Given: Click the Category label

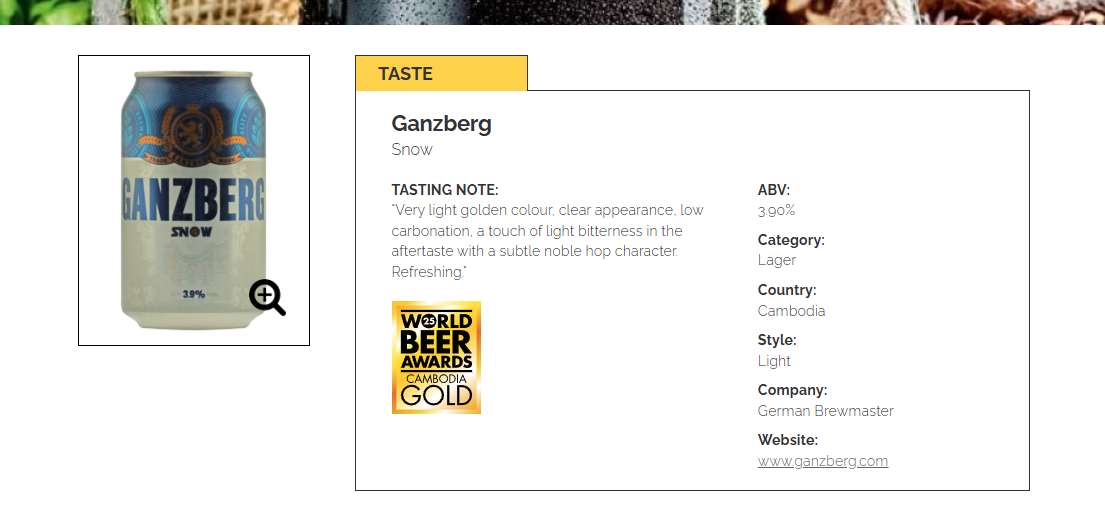Looking at the screenshot, I should pos(791,240).
